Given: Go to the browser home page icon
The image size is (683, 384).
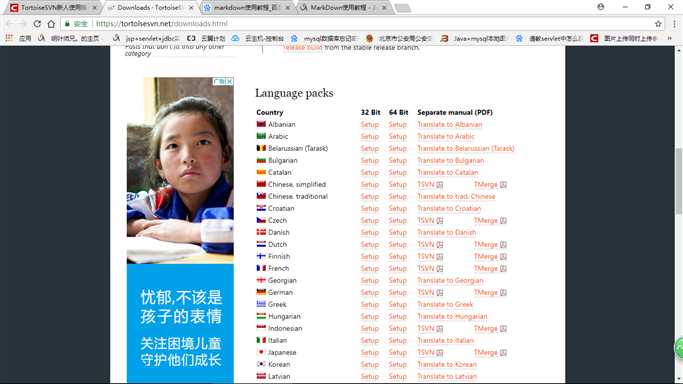Looking at the screenshot, I should point(51,24).
